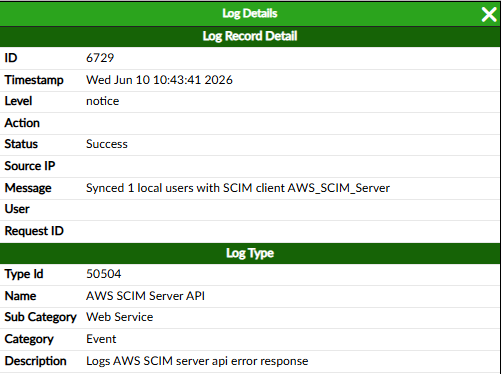The height and width of the screenshot is (374, 502).
Task: Click the Level value notice
Action: (x=102, y=101)
